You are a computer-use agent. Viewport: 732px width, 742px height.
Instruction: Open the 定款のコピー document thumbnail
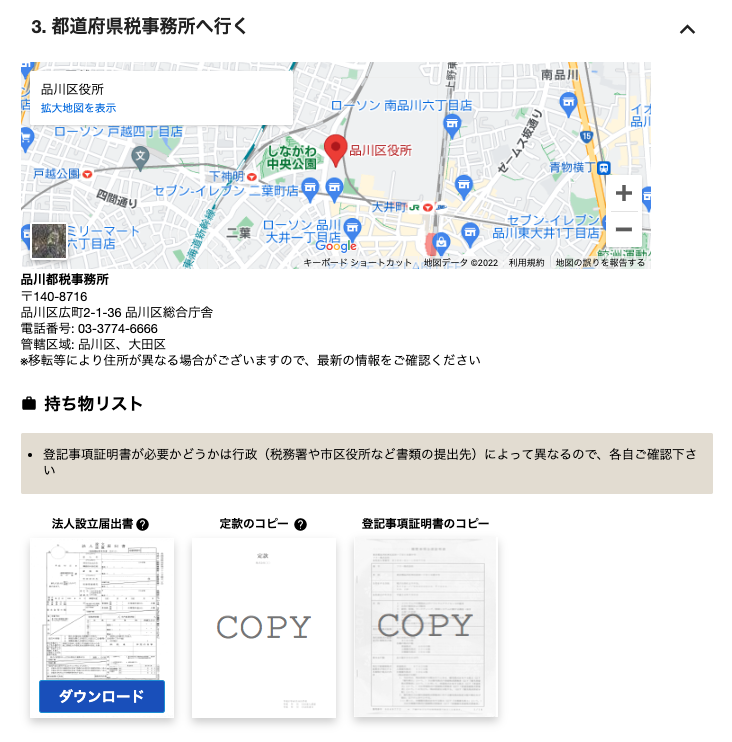click(264, 627)
